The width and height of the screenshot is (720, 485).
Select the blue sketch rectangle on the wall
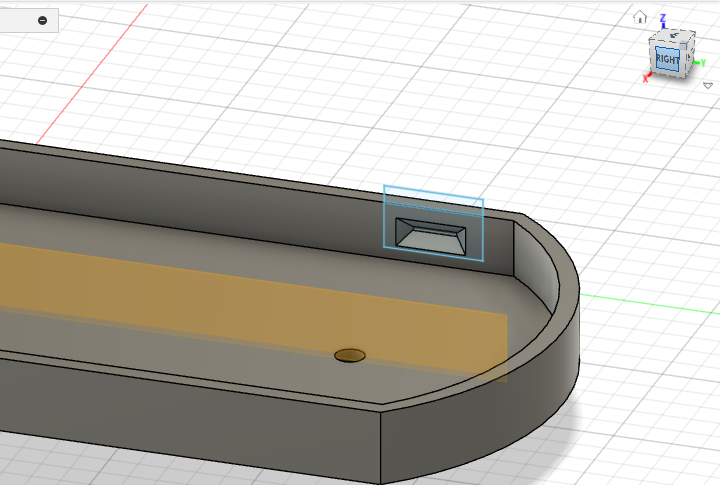coord(433,223)
